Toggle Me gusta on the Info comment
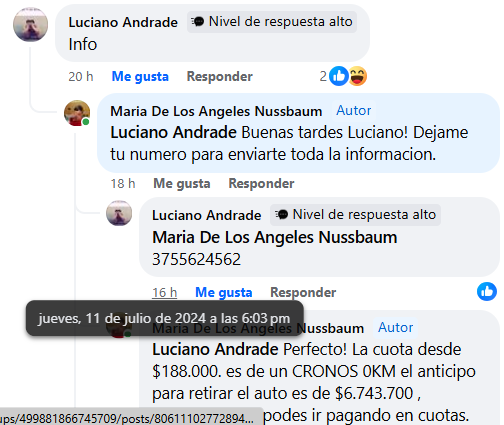The width and height of the screenshot is (504, 425). [x=140, y=76]
